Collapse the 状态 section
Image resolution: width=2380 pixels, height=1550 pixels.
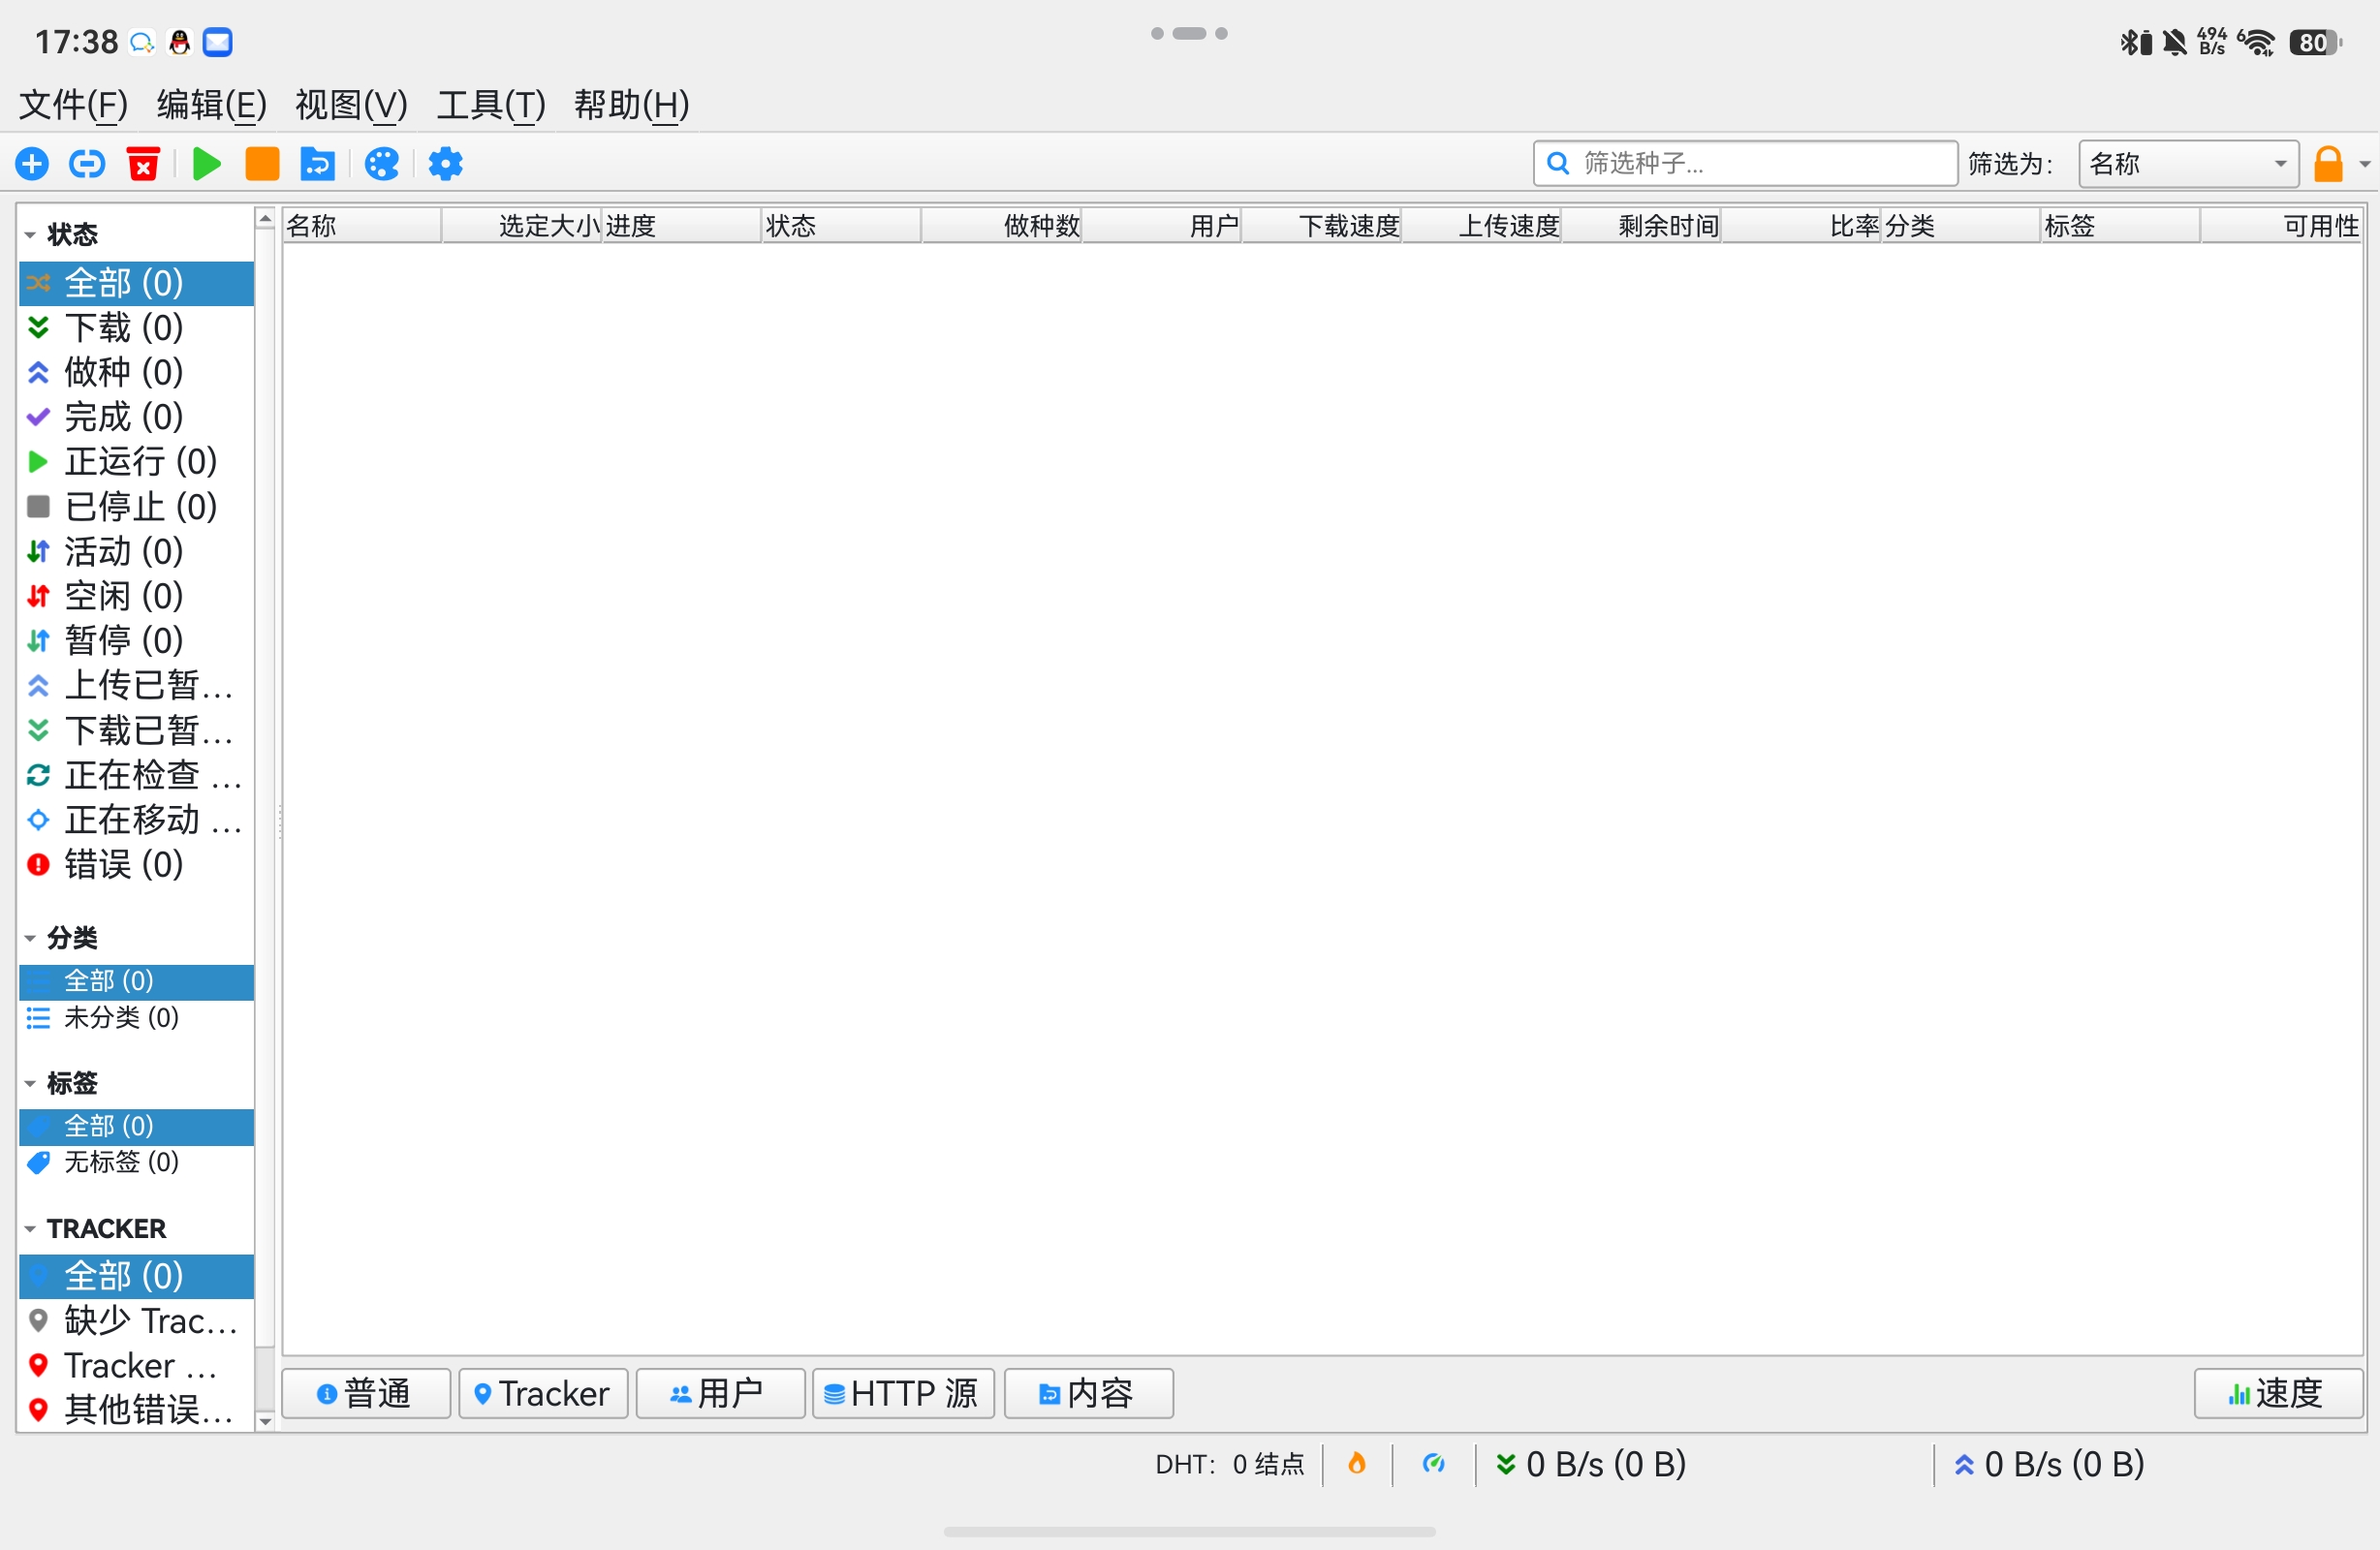(x=30, y=235)
